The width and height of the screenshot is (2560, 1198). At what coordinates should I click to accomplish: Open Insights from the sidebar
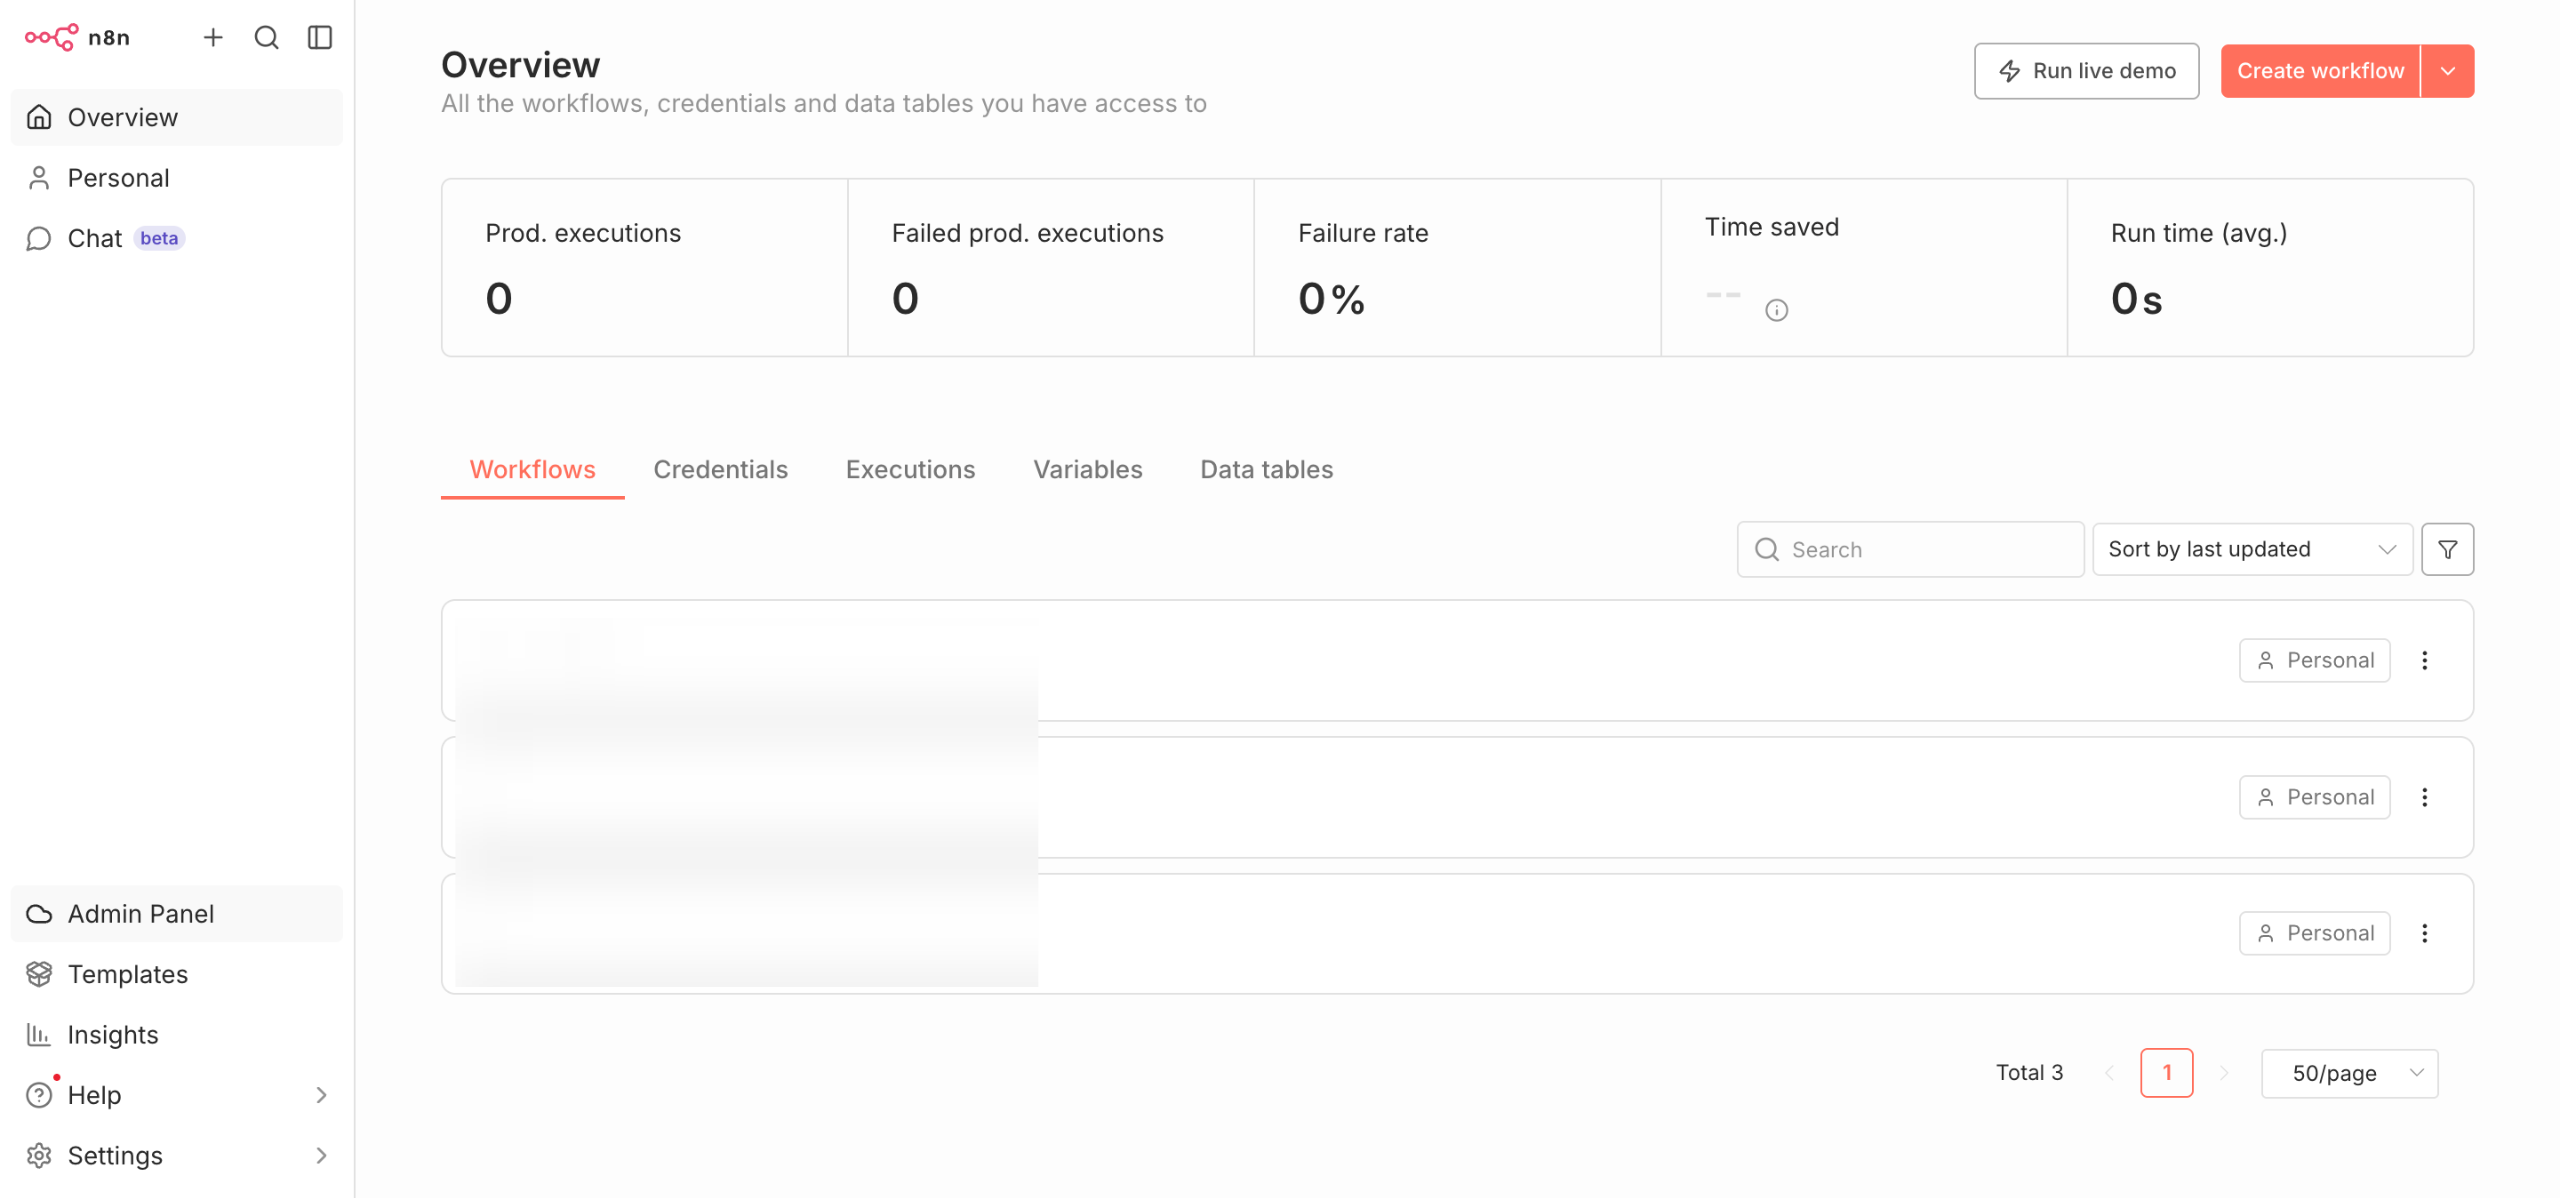pyautogui.click(x=112, y=1034)
